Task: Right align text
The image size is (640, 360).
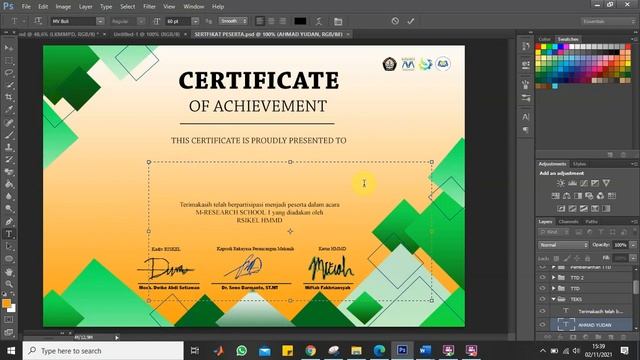Action: pos(282,21)
